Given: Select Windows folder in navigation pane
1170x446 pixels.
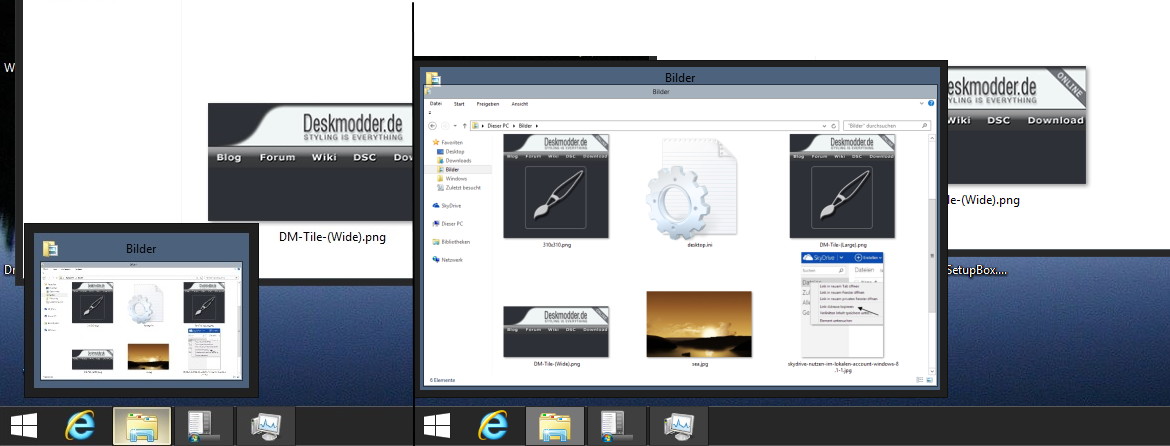Looking at the screenshot, I should pos(451,178).
